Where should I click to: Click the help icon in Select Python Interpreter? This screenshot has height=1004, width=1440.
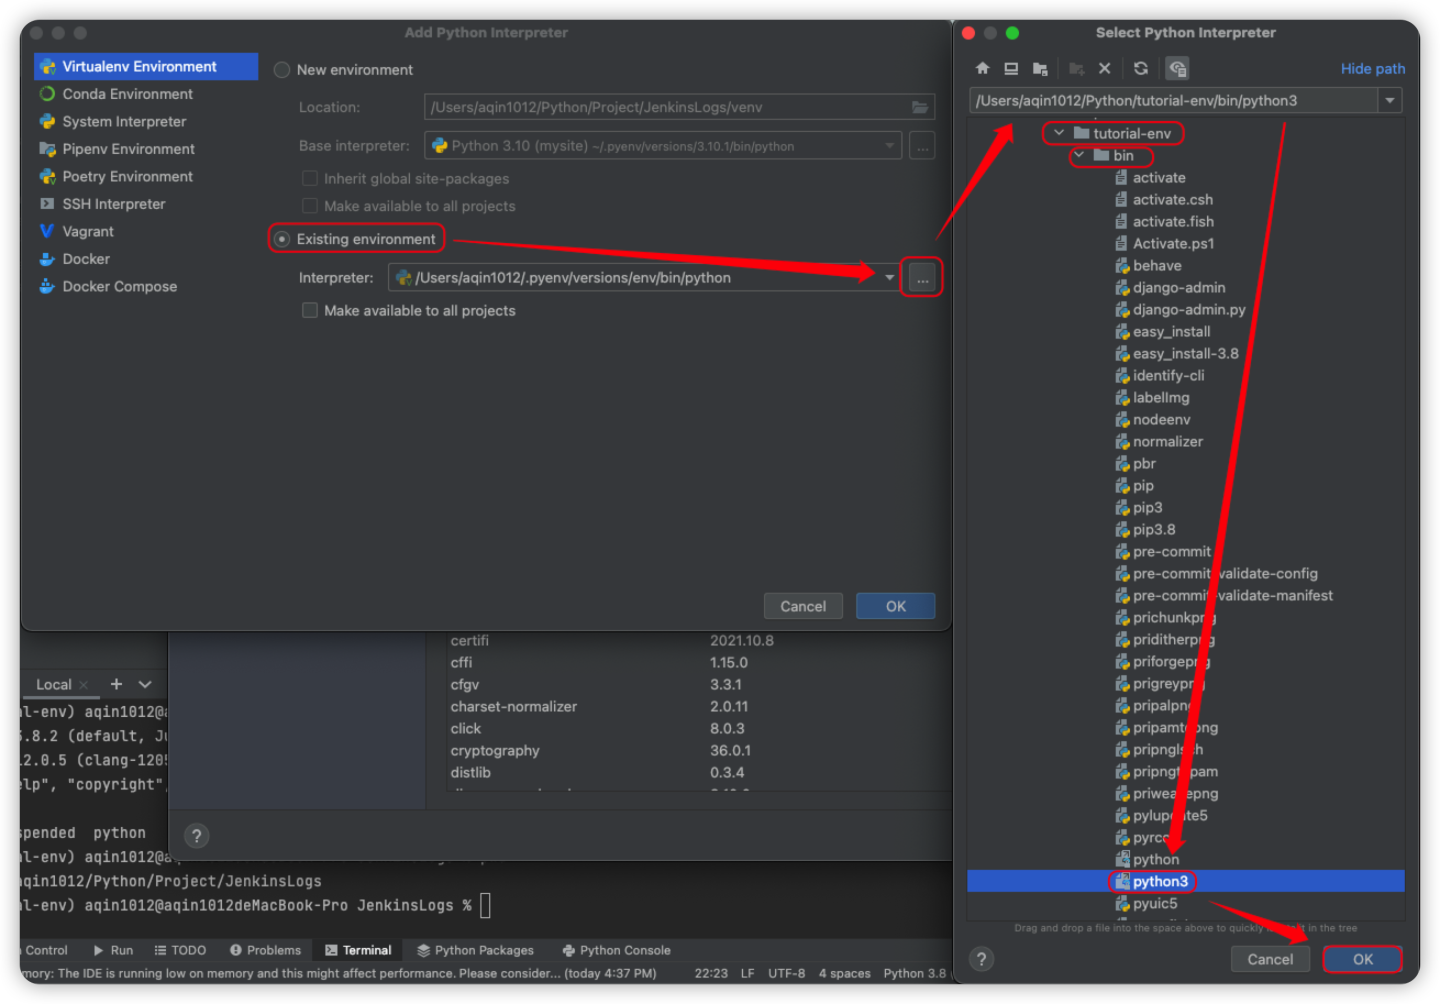(x=982, y=959)
